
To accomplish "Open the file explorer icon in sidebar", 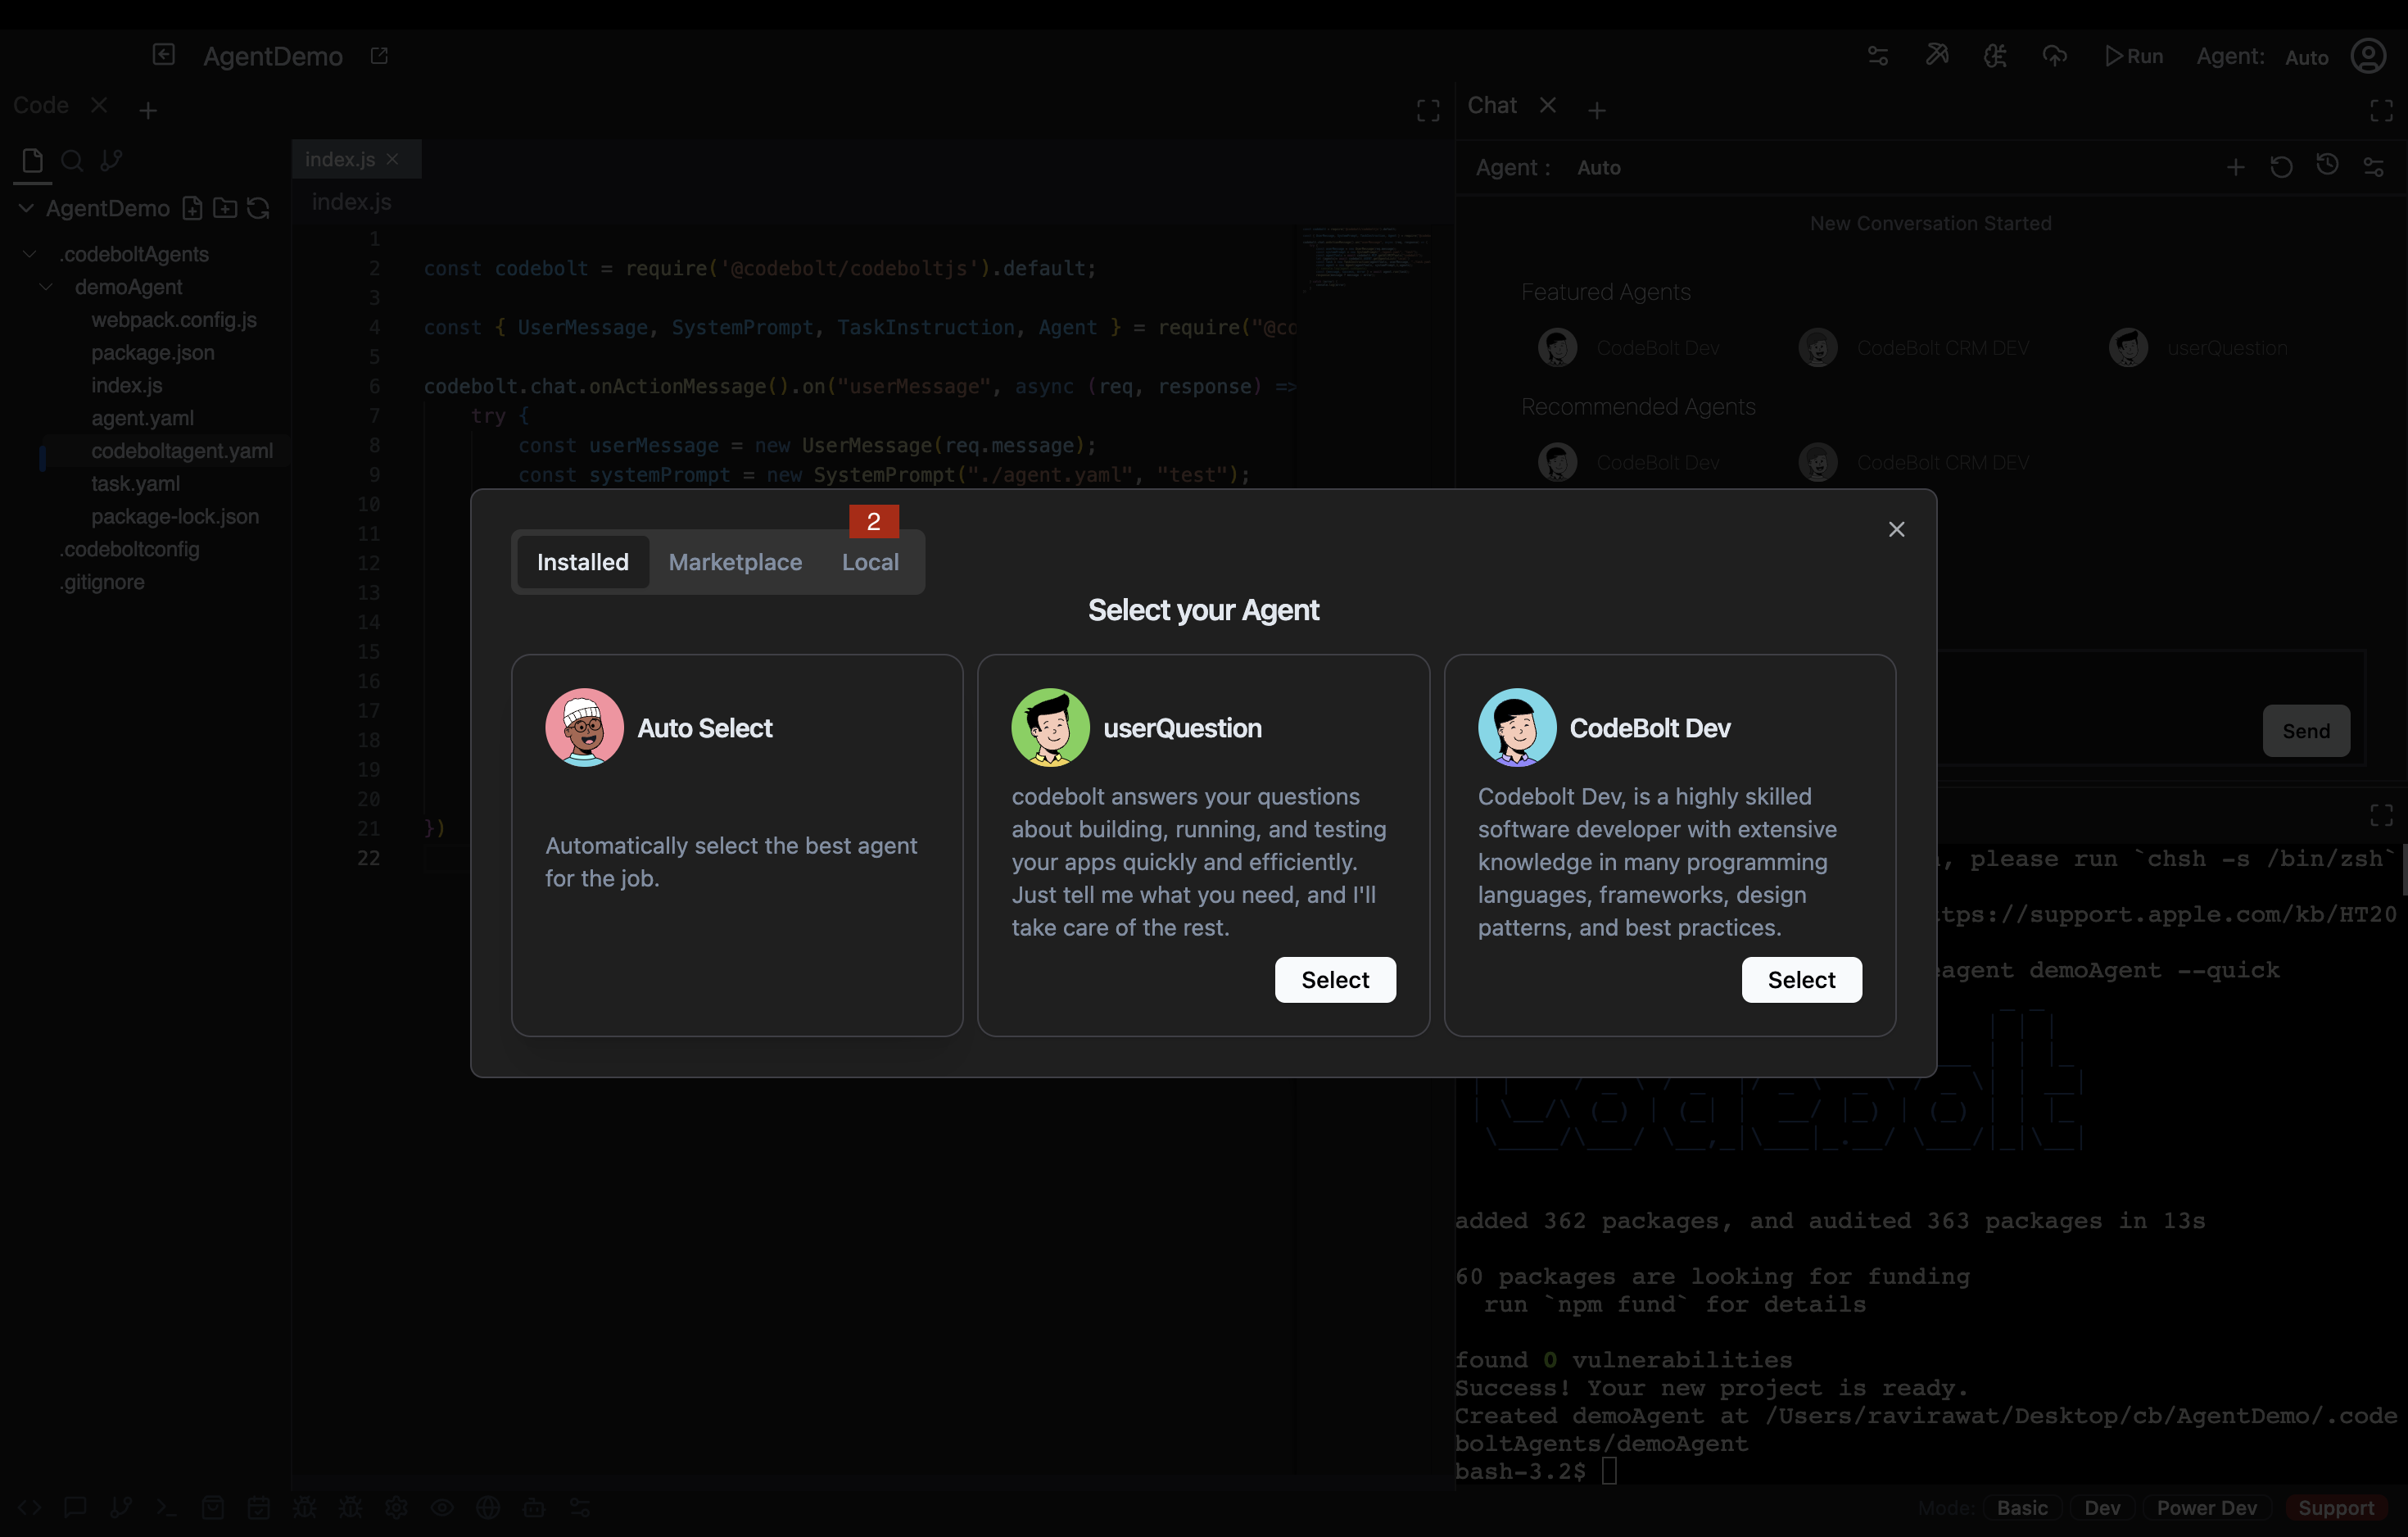I will [x=32, y=161].
